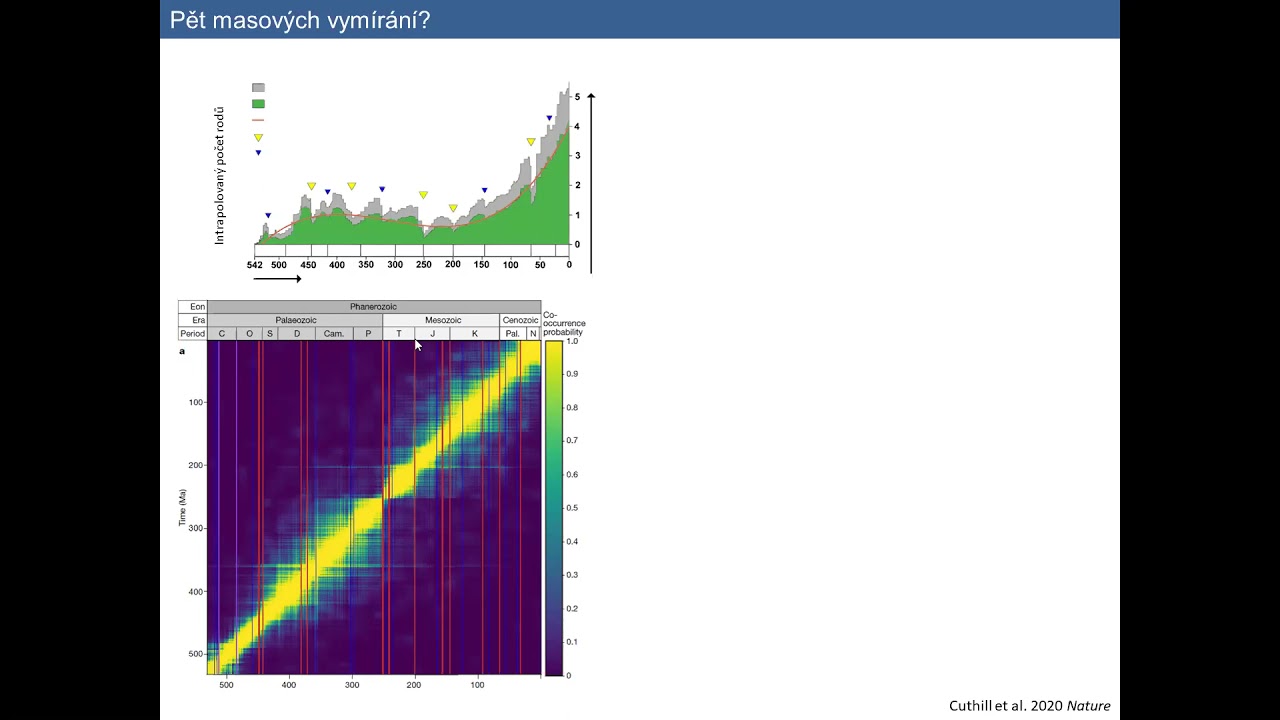
Task: Click the "K" period cell
Action: click(475, 333)
